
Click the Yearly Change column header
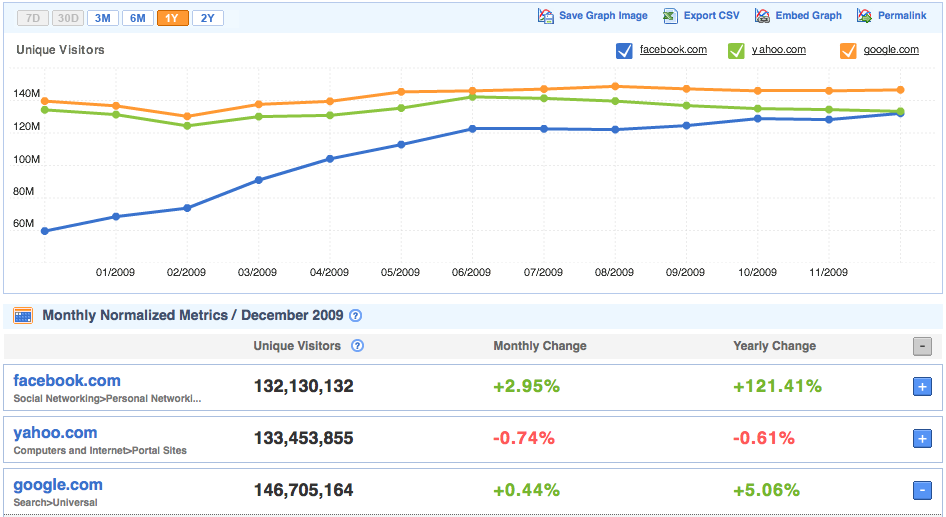pos(775,346)
